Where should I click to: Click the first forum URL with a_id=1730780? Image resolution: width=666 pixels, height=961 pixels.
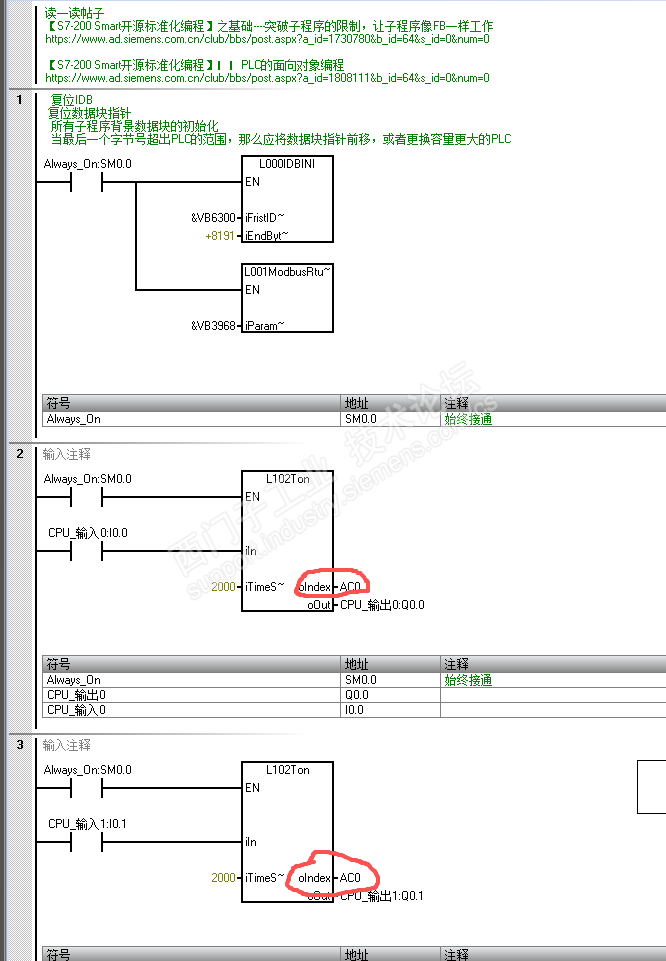click(x=267, y=39)
